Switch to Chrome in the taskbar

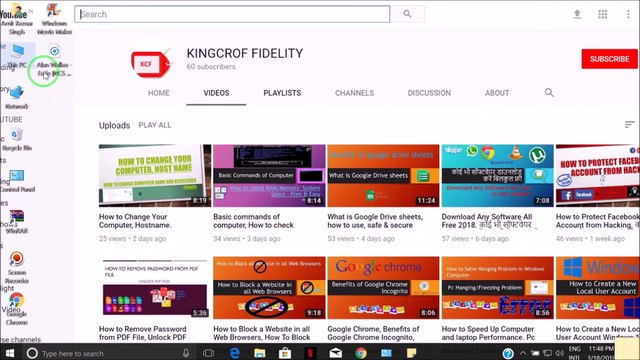pyautogui.click(x=361, y=353)
